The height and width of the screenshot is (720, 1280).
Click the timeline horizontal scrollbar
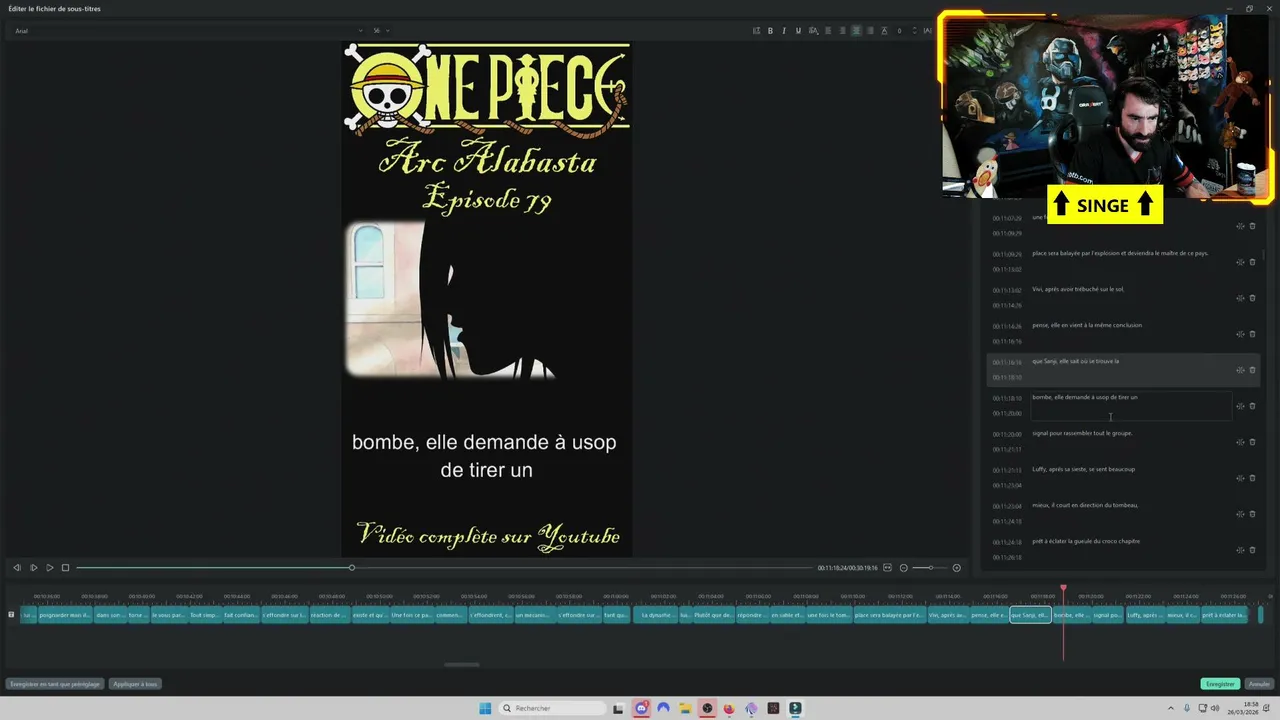(462, 664)
